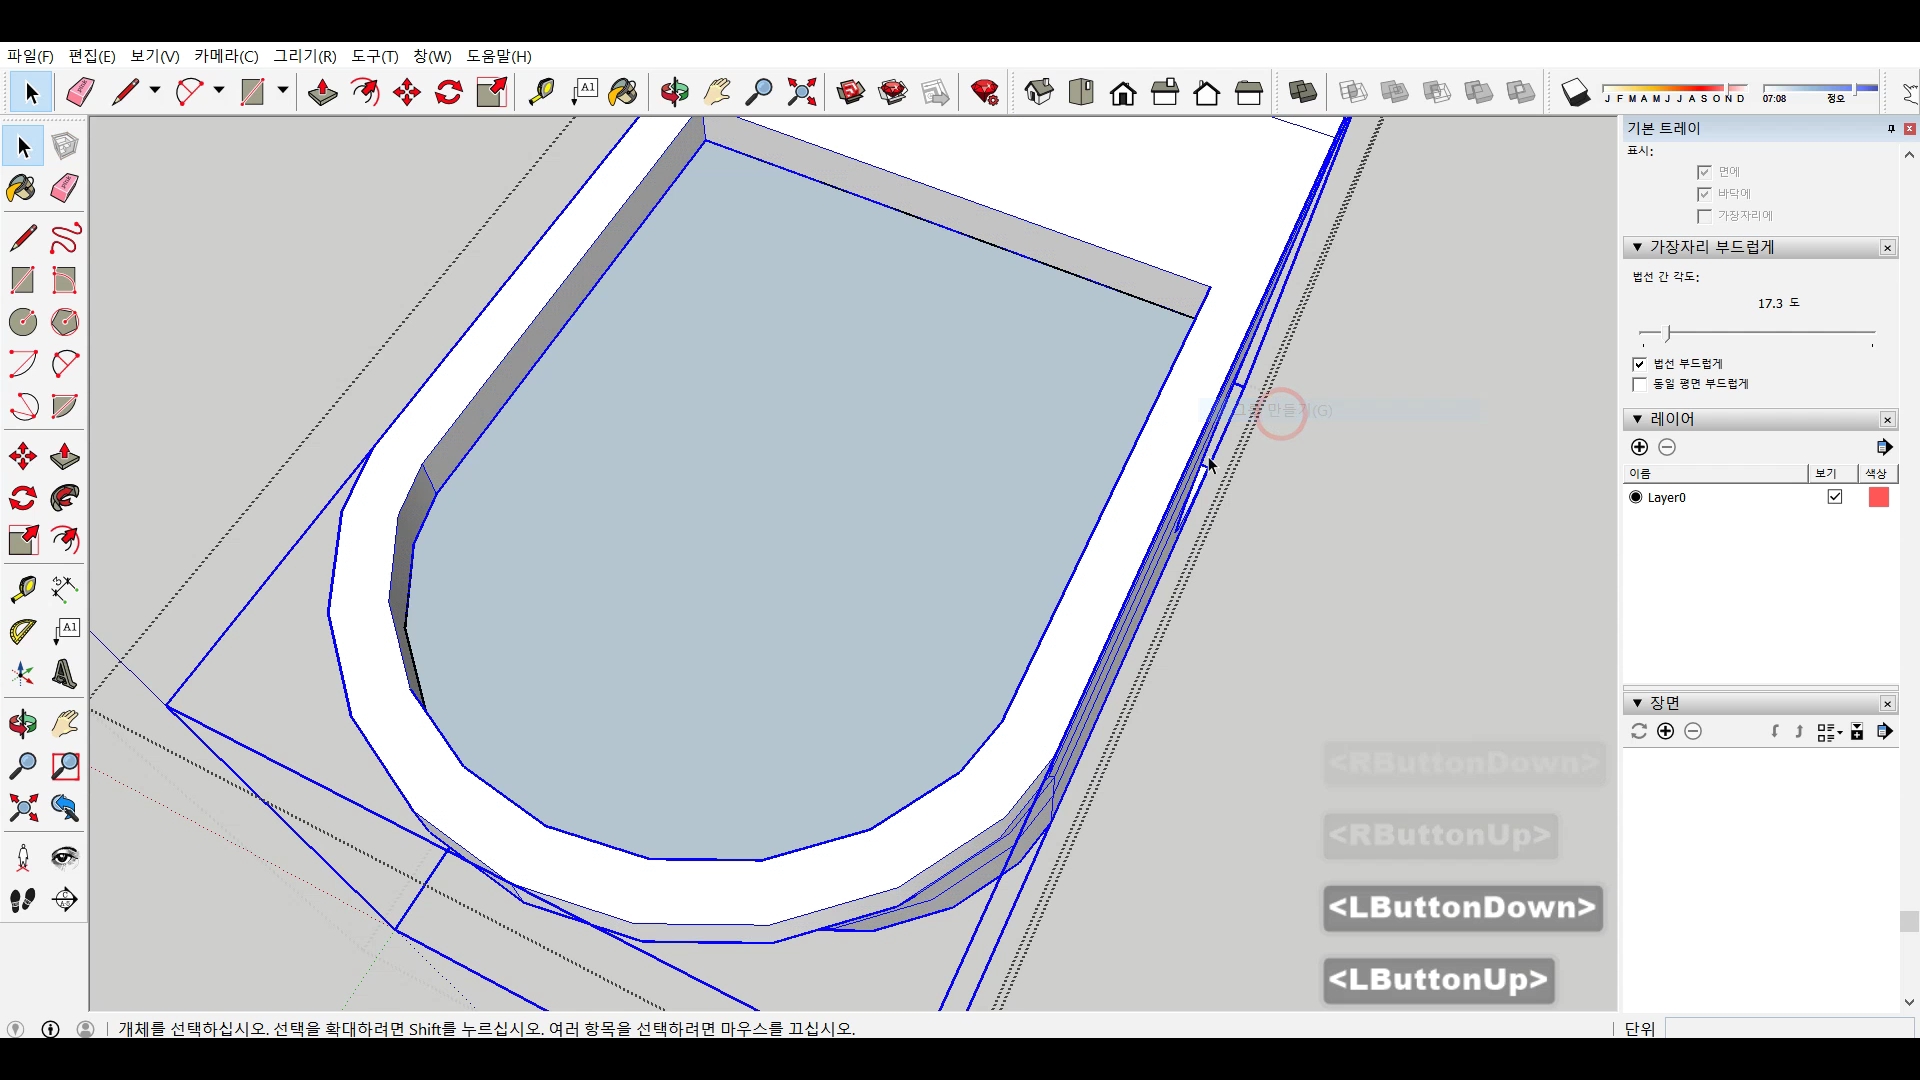
Task: Enable the soften coplanar checkbox
Action: tap(1639, 385)
